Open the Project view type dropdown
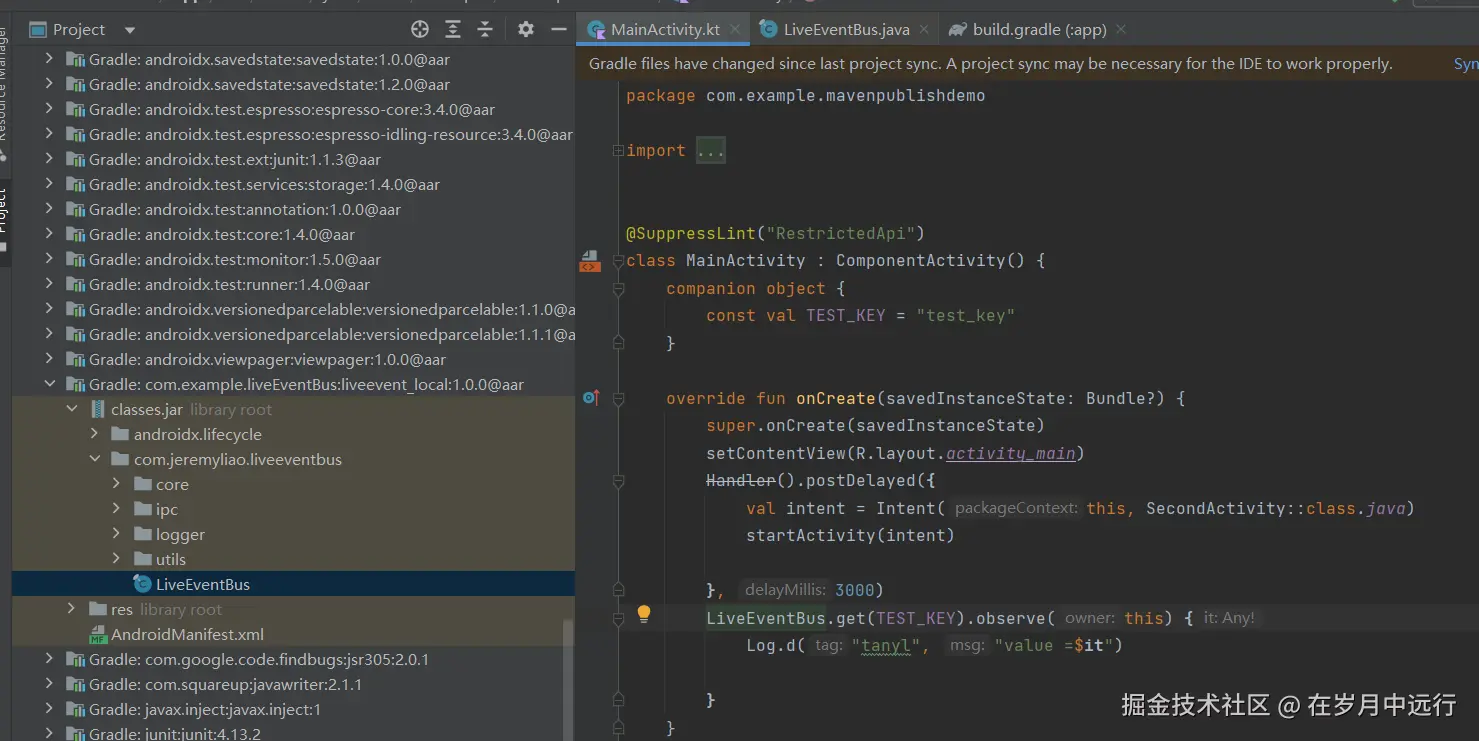 click(x=129, y=30)
